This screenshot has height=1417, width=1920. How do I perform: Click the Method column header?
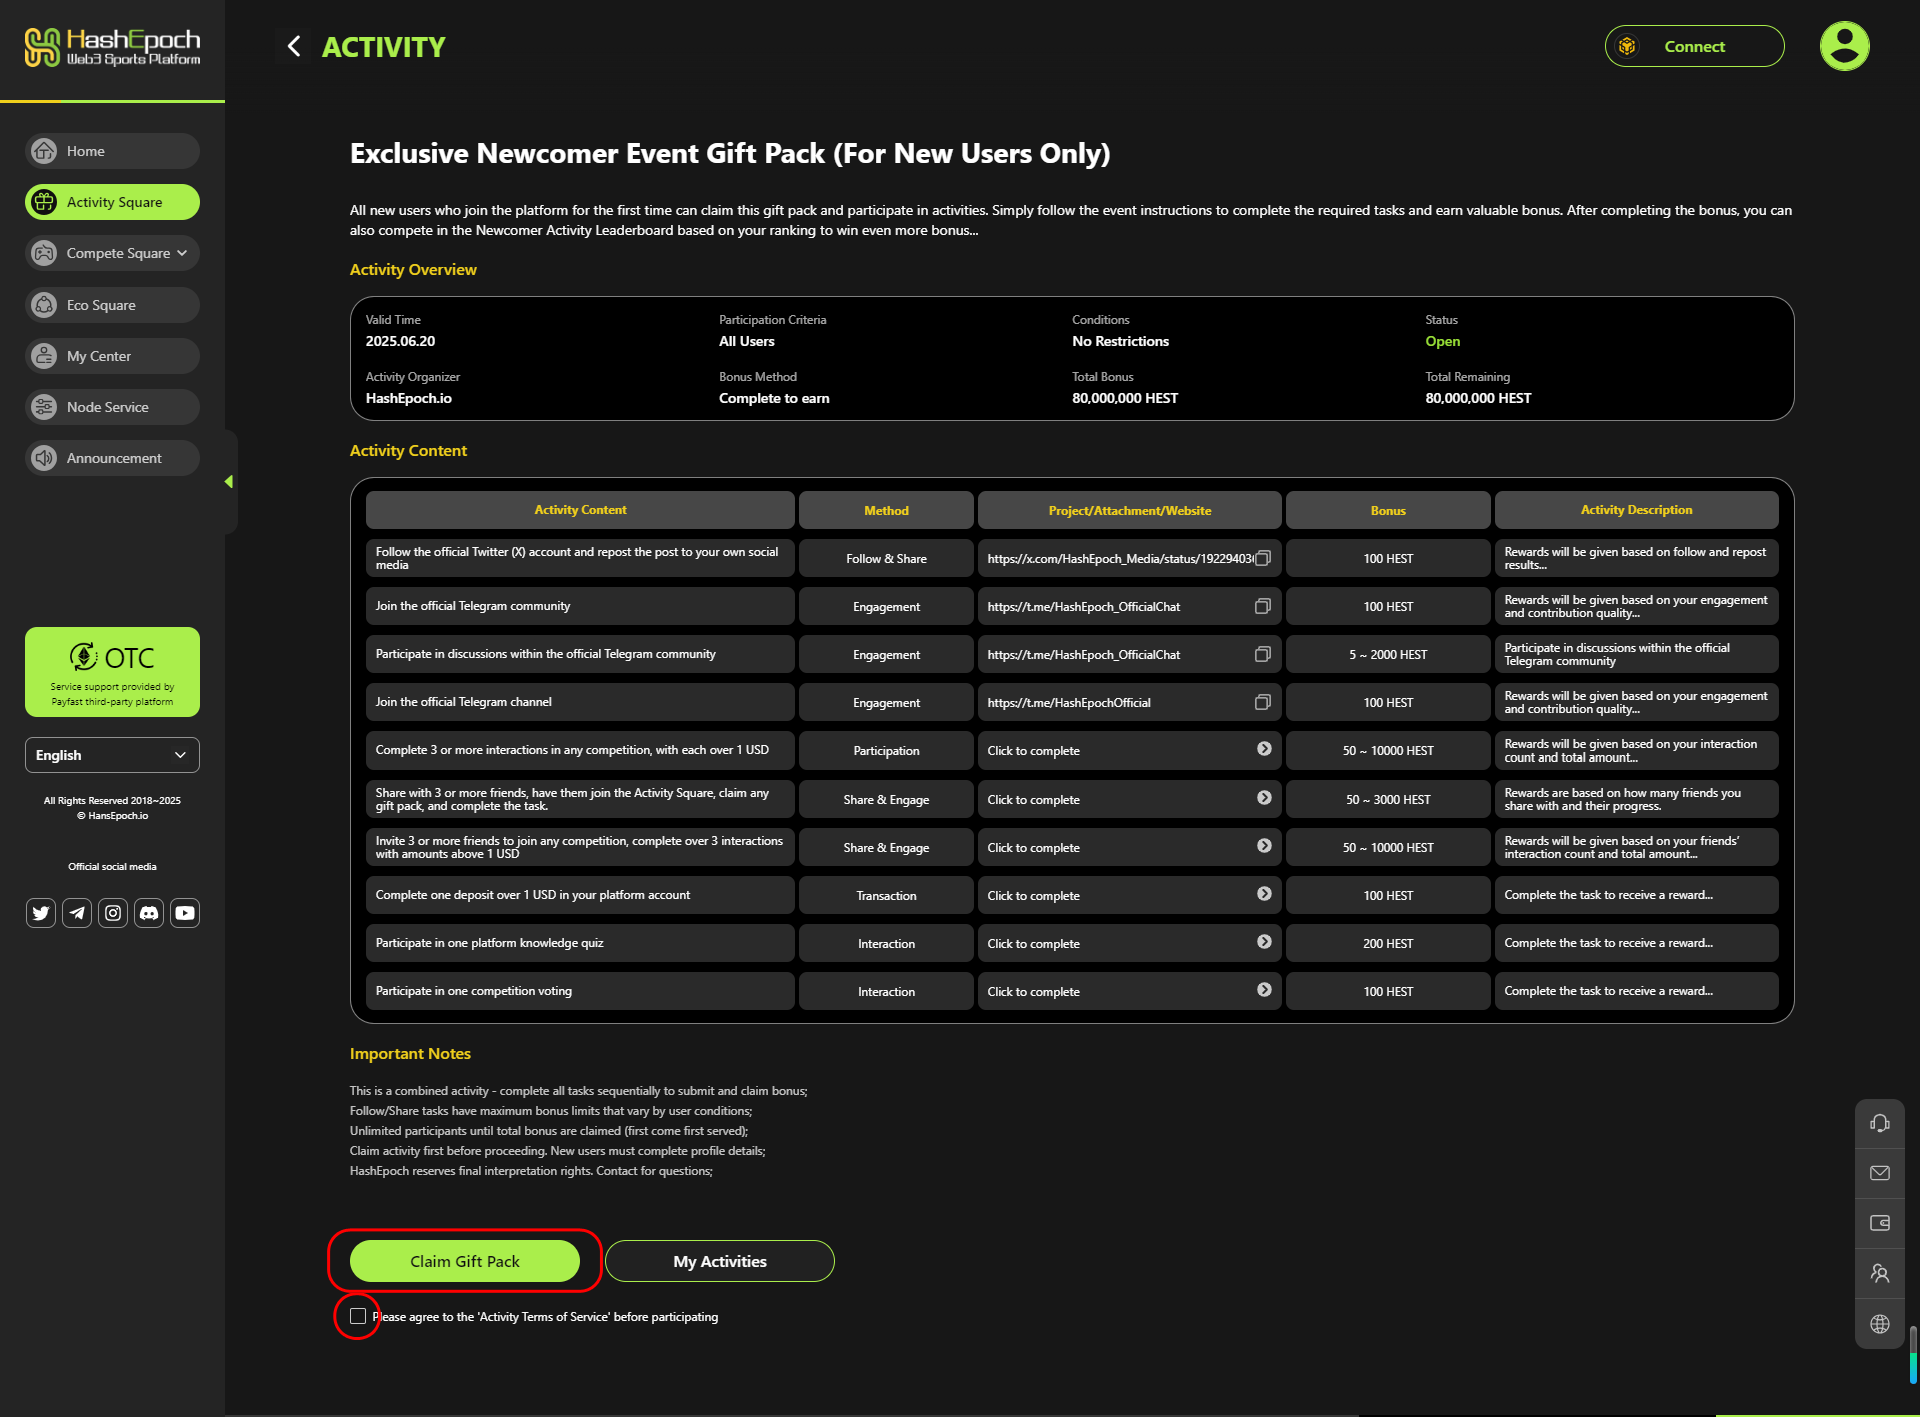point(886,510)
